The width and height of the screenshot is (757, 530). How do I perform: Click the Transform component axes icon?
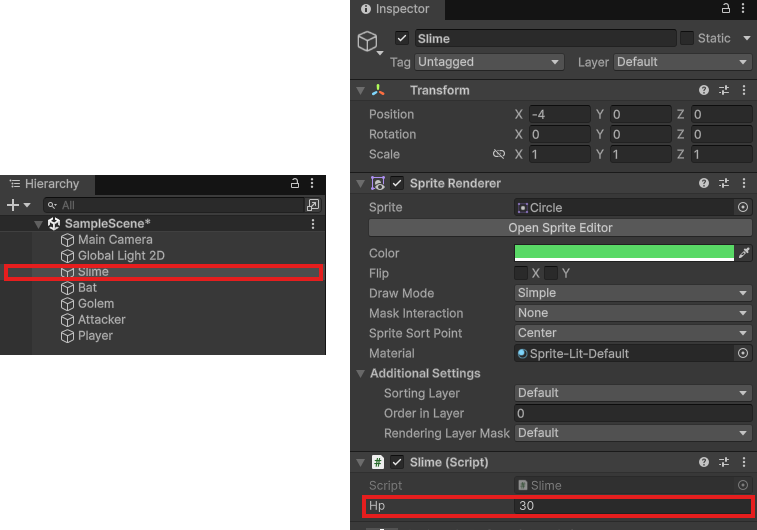pos(378,90)
